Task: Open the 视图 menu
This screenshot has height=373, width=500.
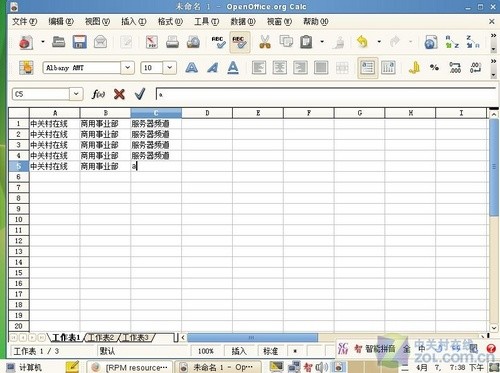Action: tap(97, 22)
